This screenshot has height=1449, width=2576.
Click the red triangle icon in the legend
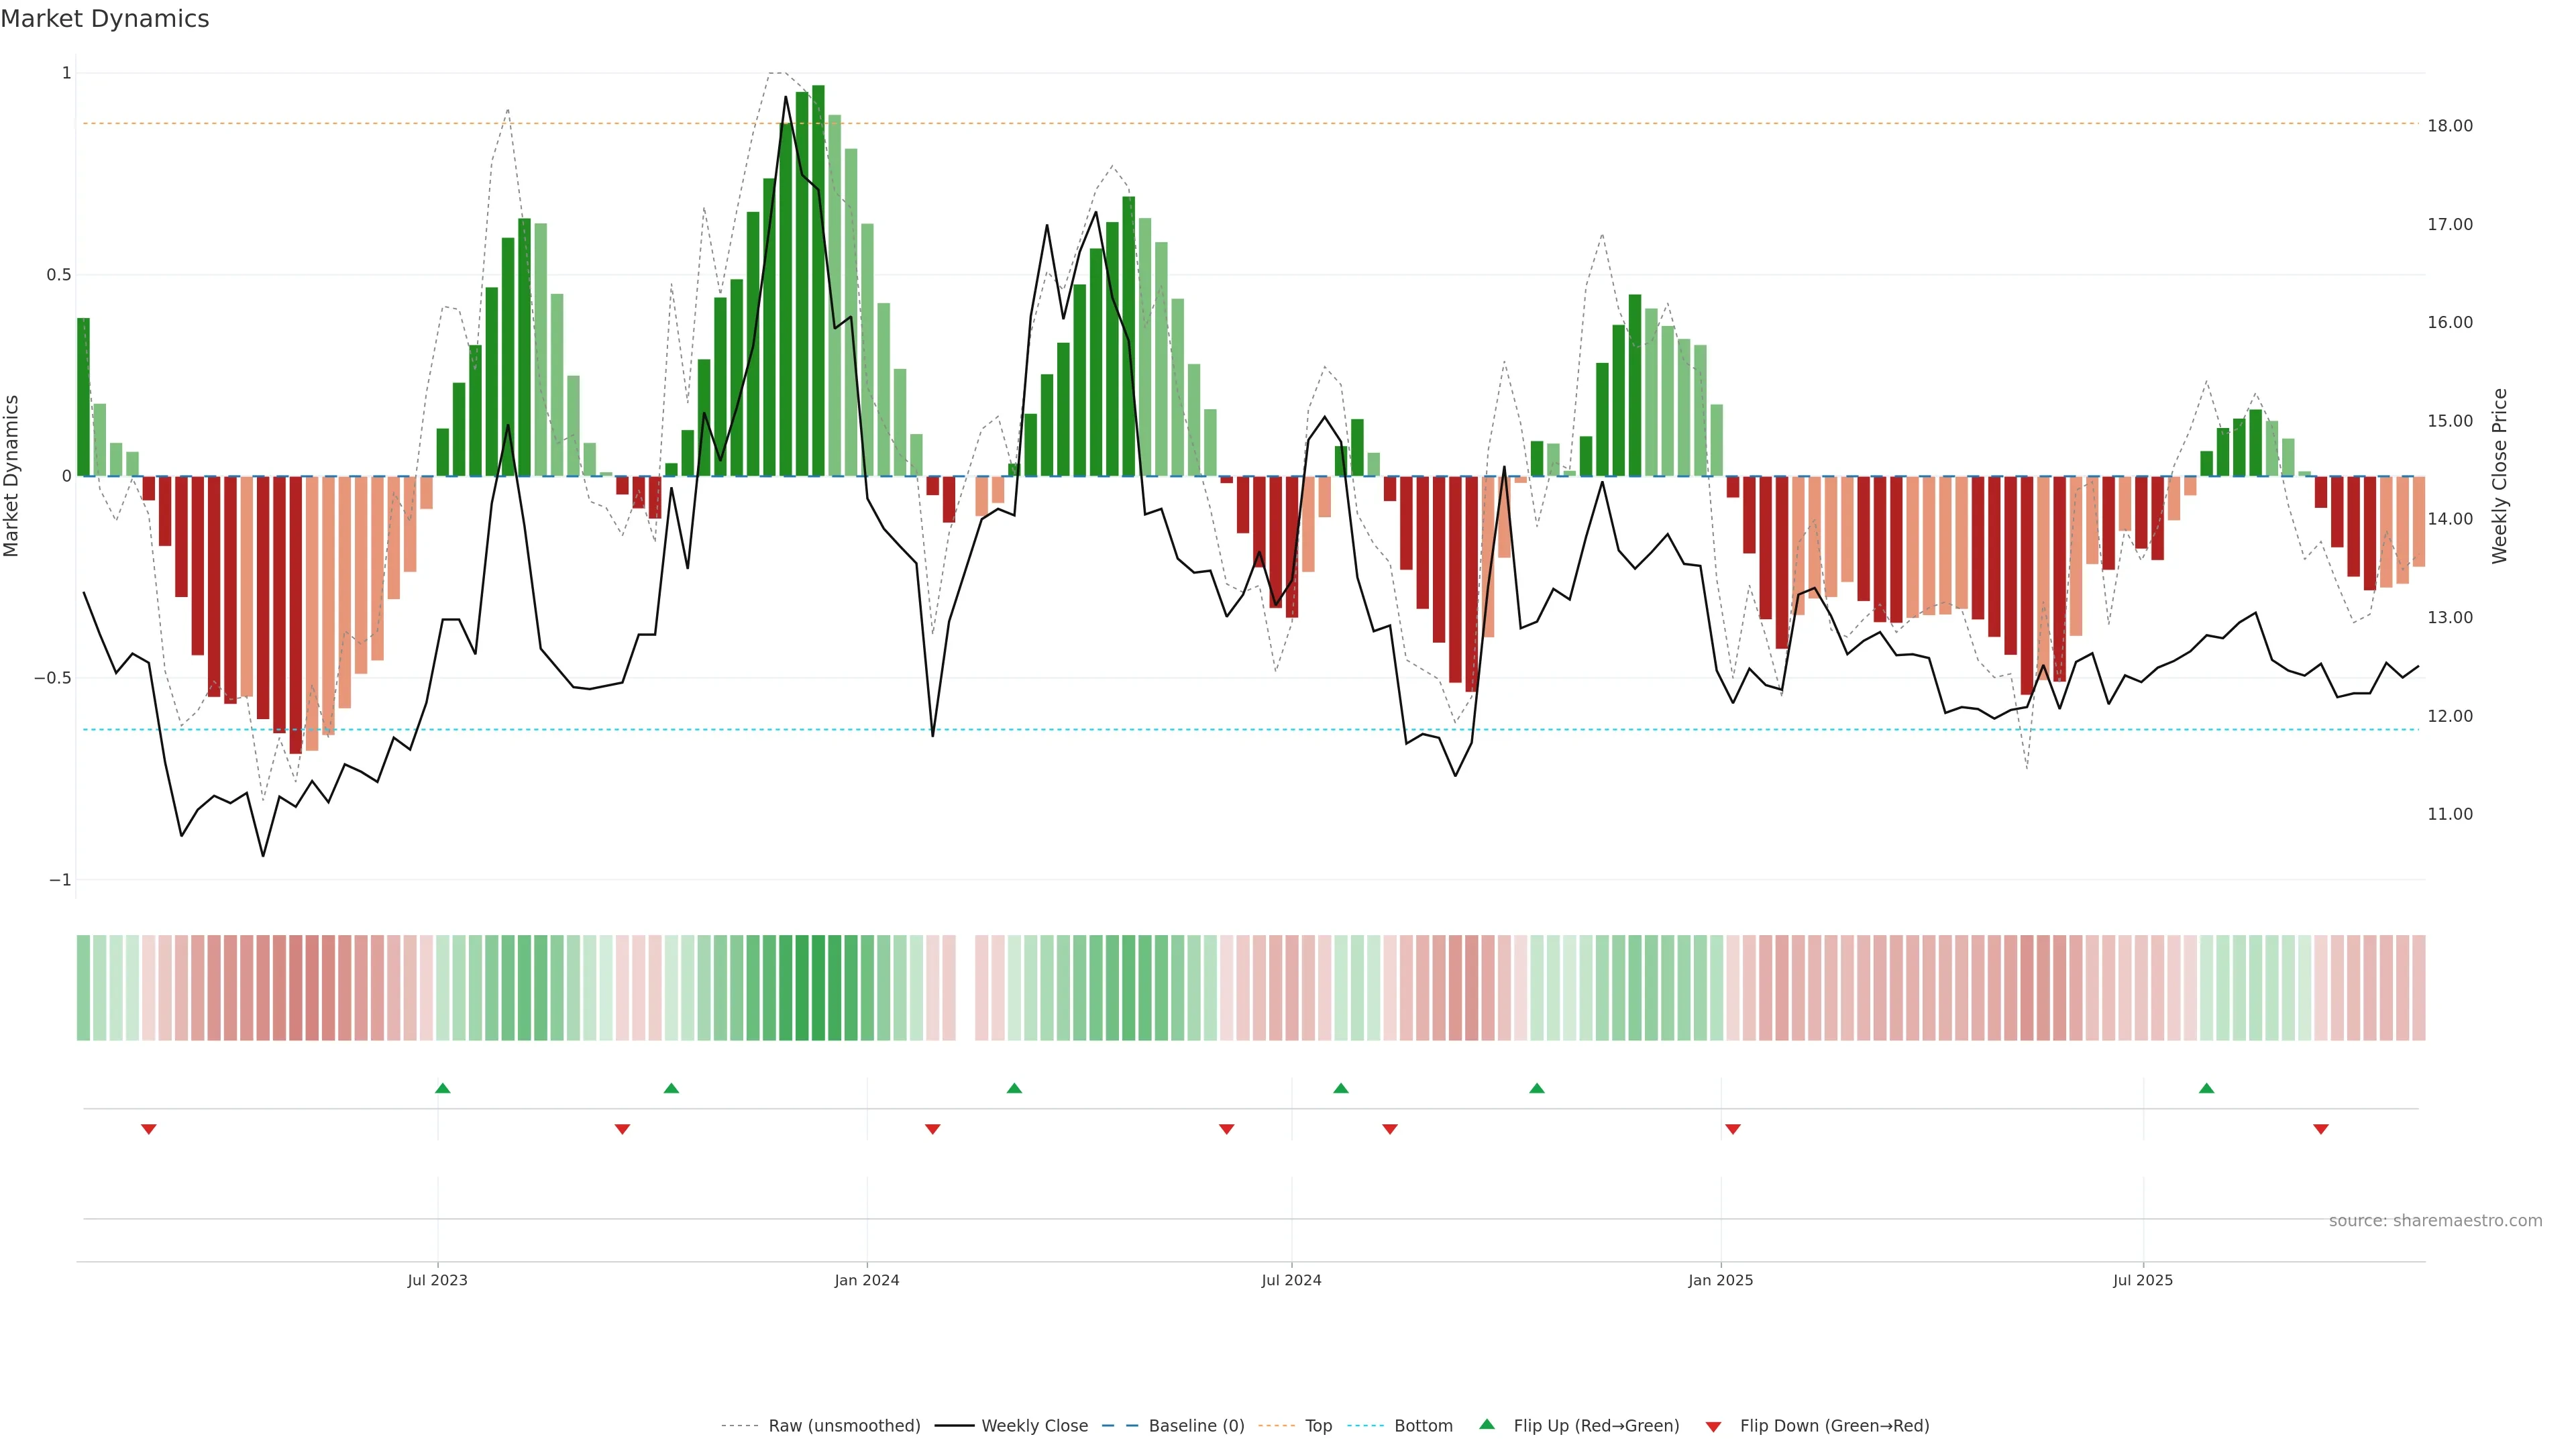point(1713,1427)
